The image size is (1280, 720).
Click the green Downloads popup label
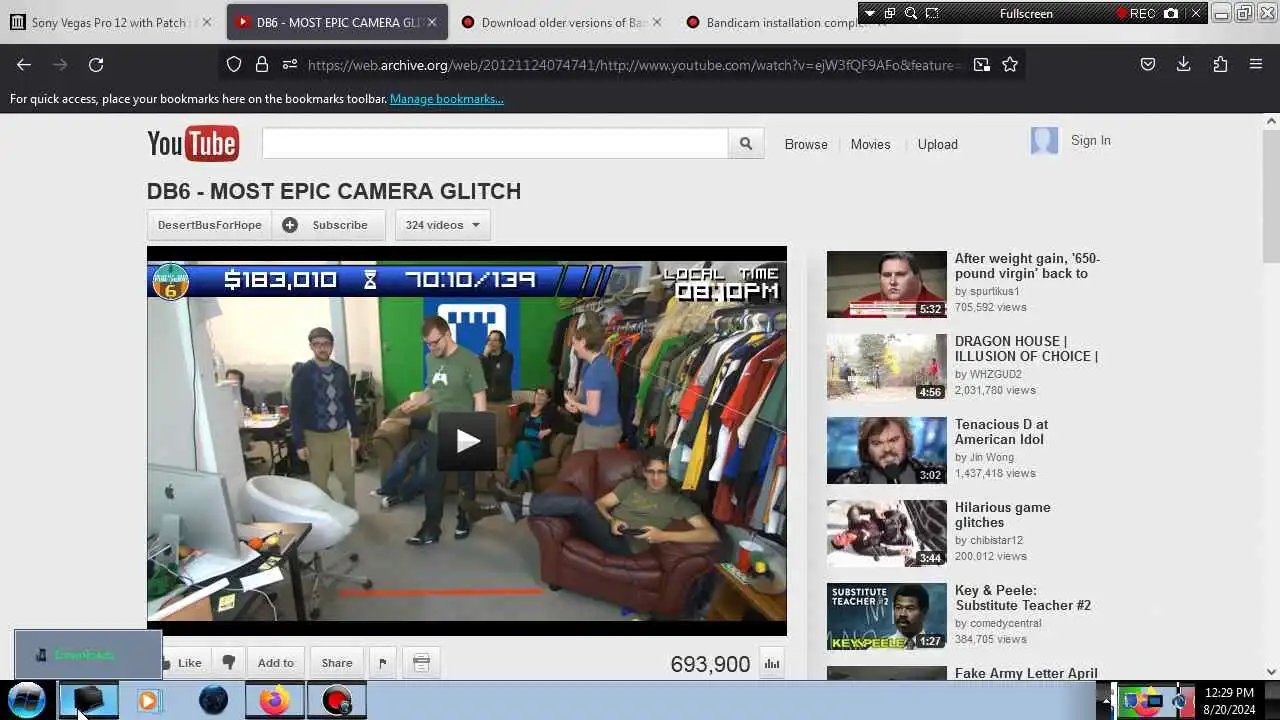click(84, 655)
